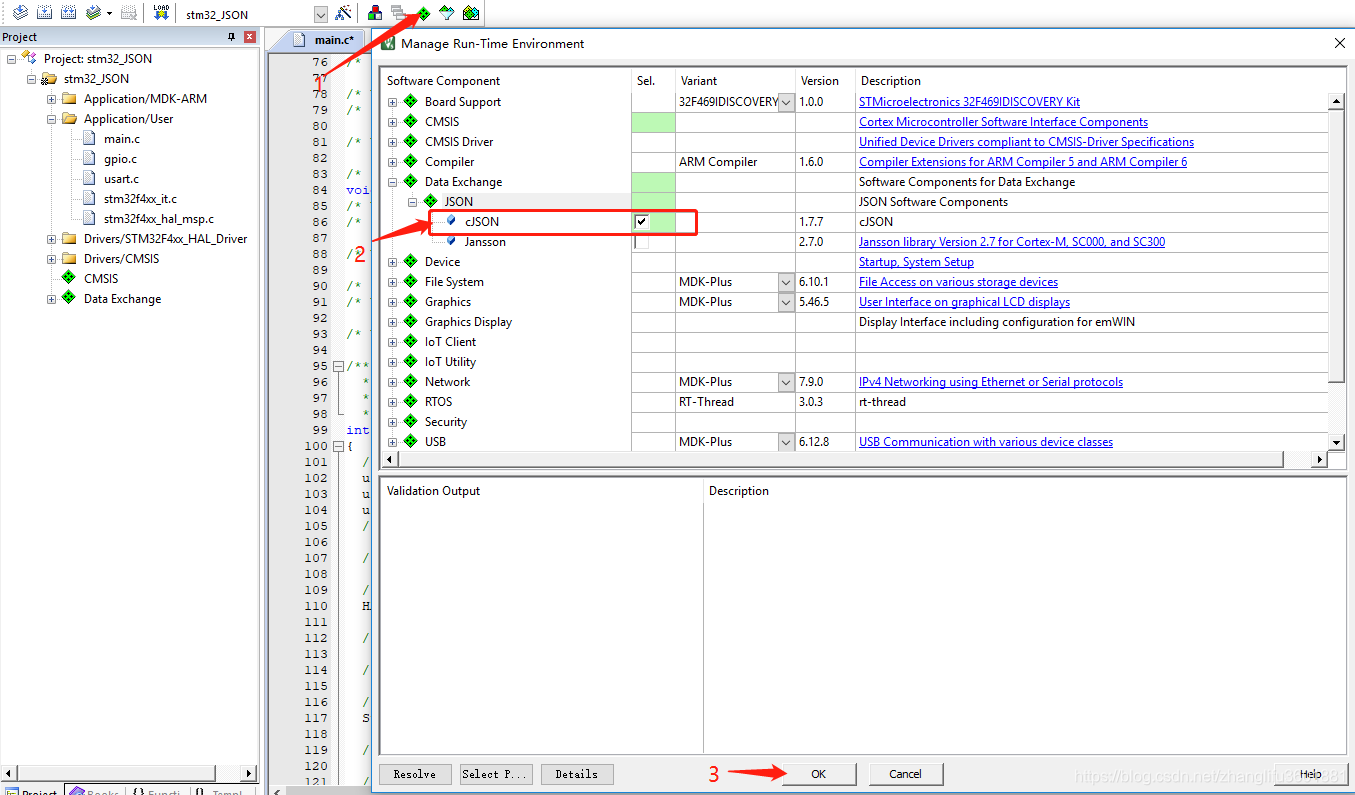Image resolution: width=1355 pixels, height=795 pixels.
Task: Click the Download (LOAD) icon
Action: click(x=160, y=13)
